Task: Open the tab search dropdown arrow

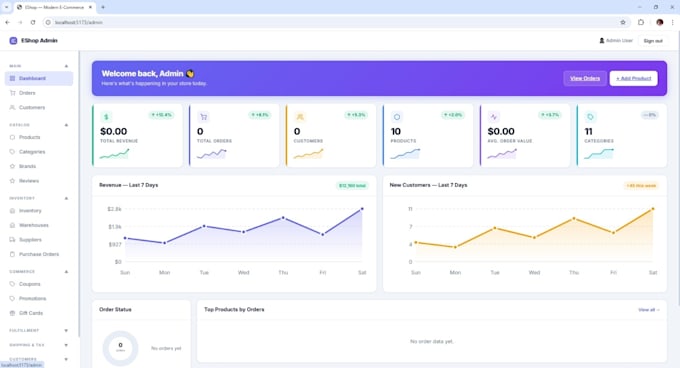Action: (x=6, y=7)
